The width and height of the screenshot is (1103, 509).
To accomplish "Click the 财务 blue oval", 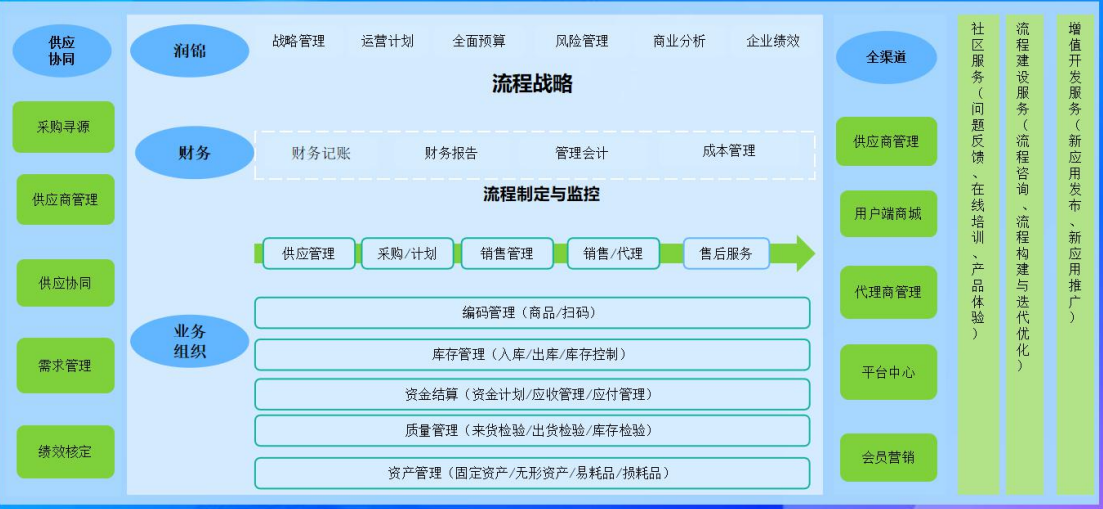I will (194, 153).
